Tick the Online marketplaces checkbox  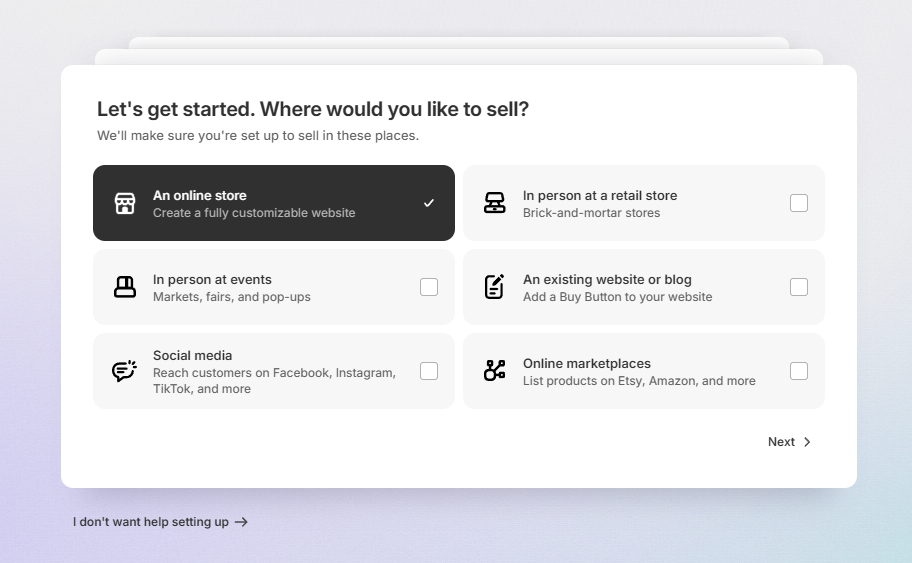click(799, 371)
